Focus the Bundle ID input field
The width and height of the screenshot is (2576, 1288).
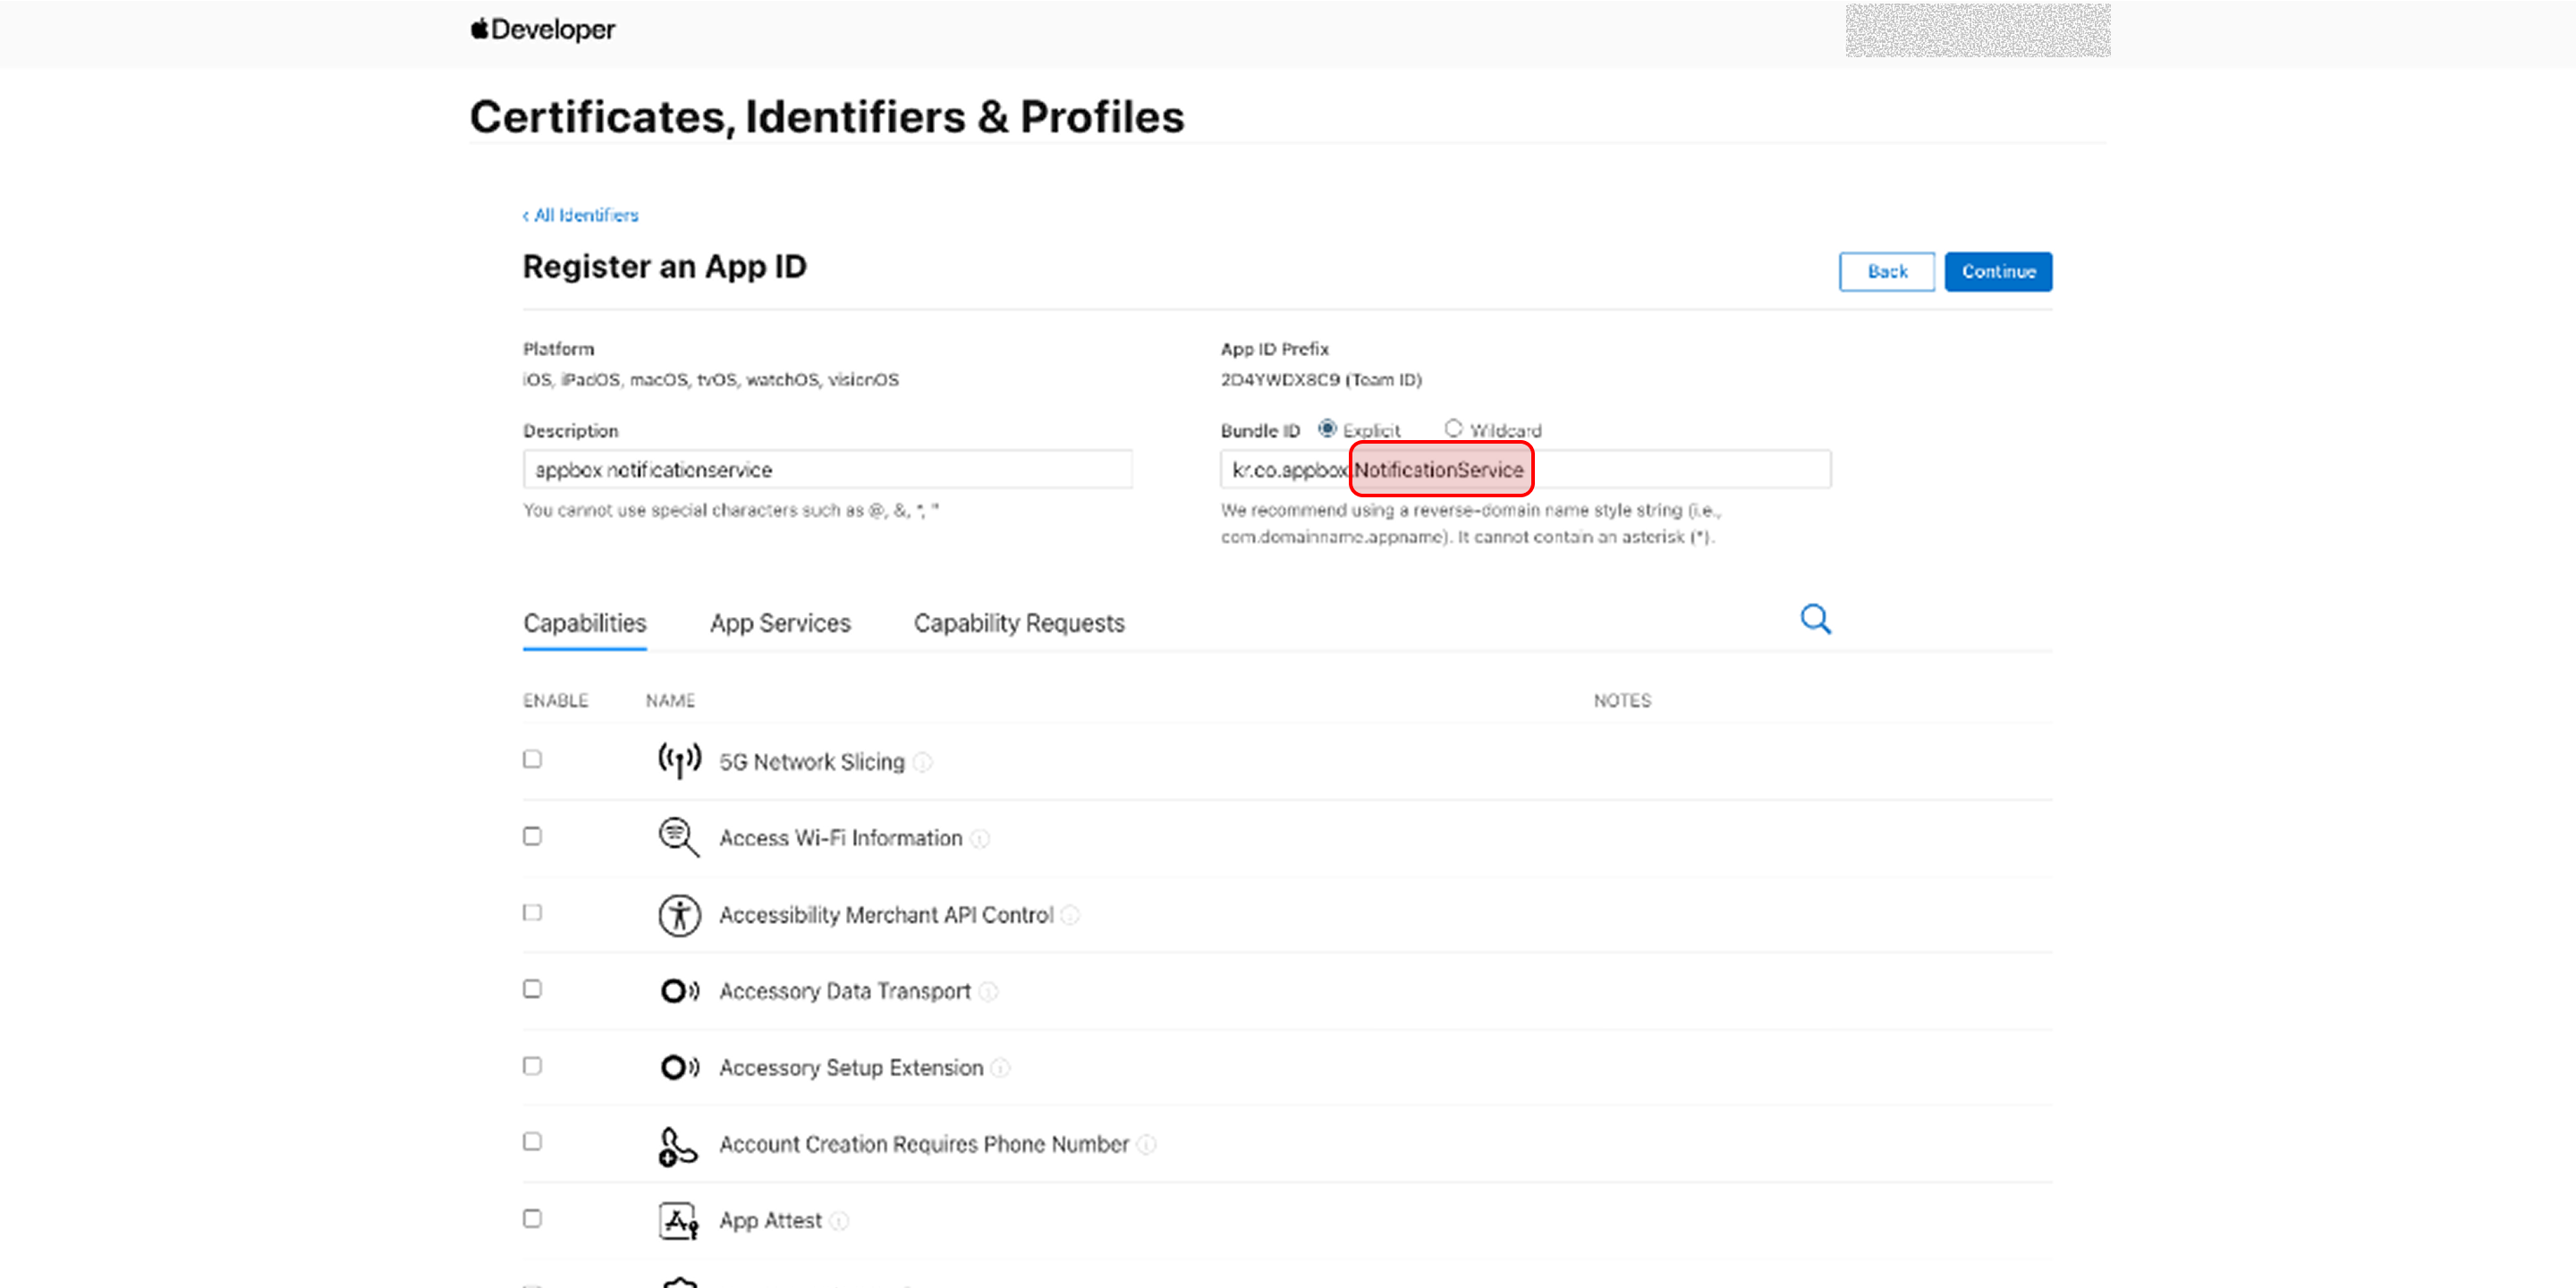coord(1525,470)
